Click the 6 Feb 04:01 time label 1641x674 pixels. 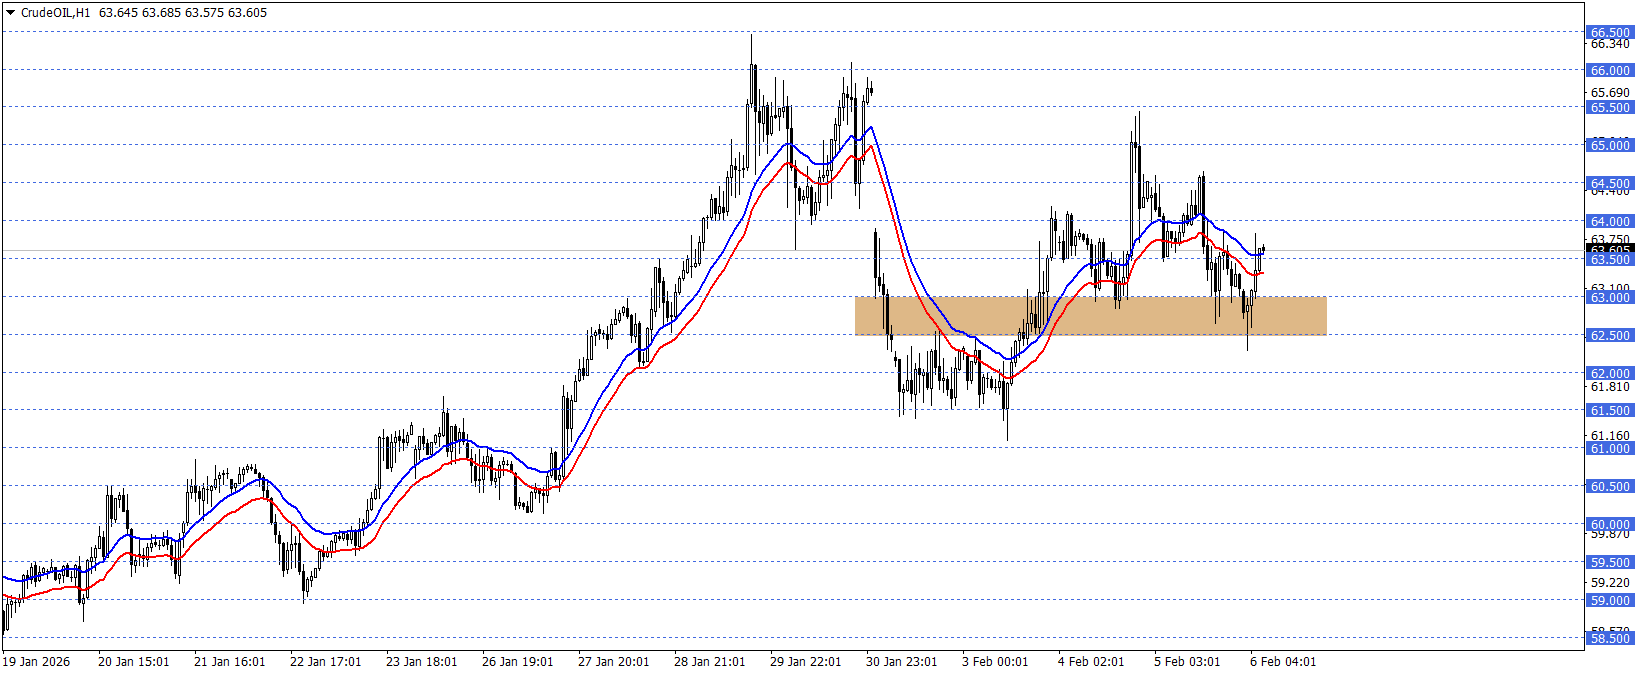(1283, 662)
